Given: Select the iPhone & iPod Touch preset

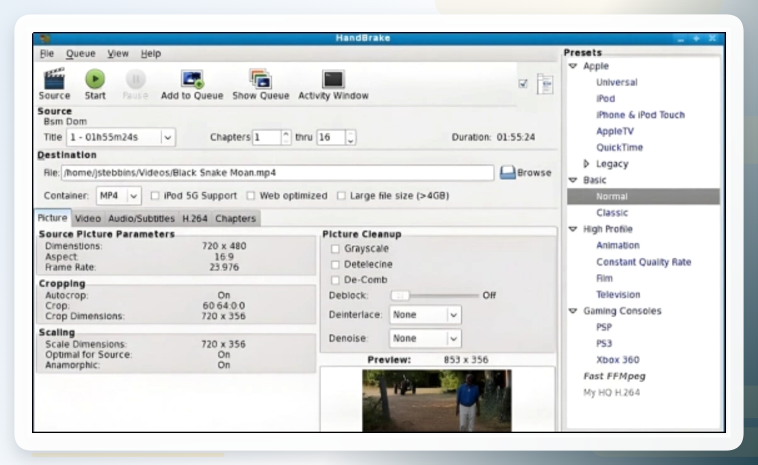Looking at the screenshot, I should [x=640, y=115].
